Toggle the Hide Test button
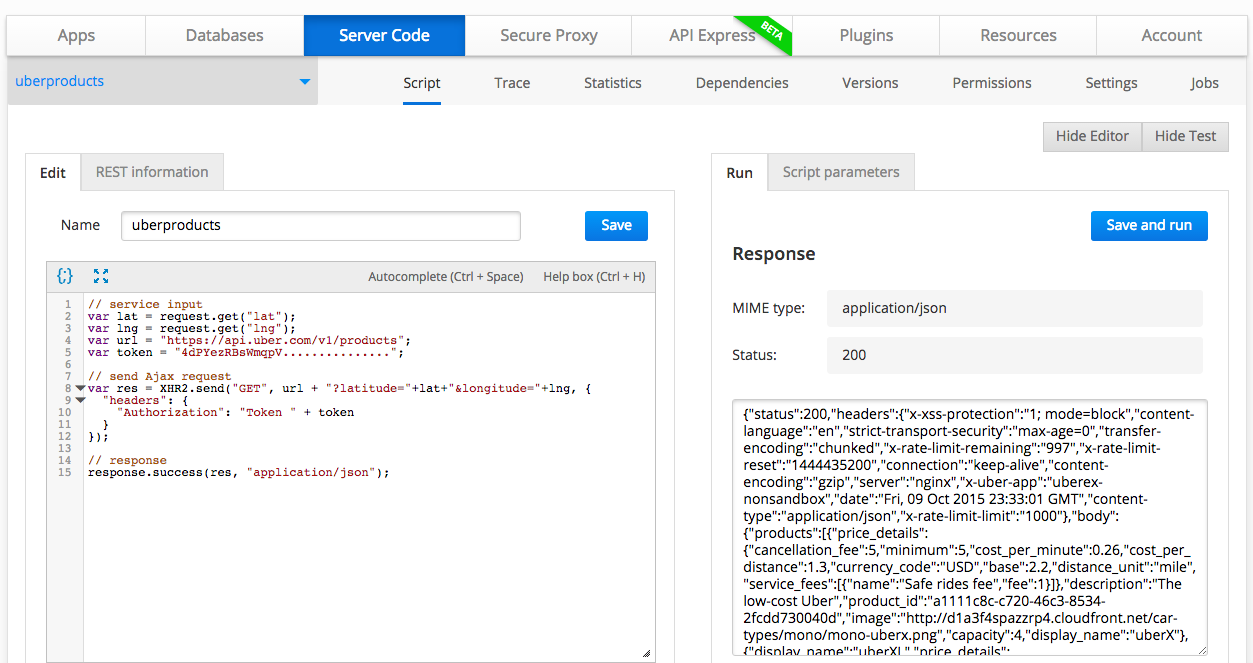 tap(1185, 137)
